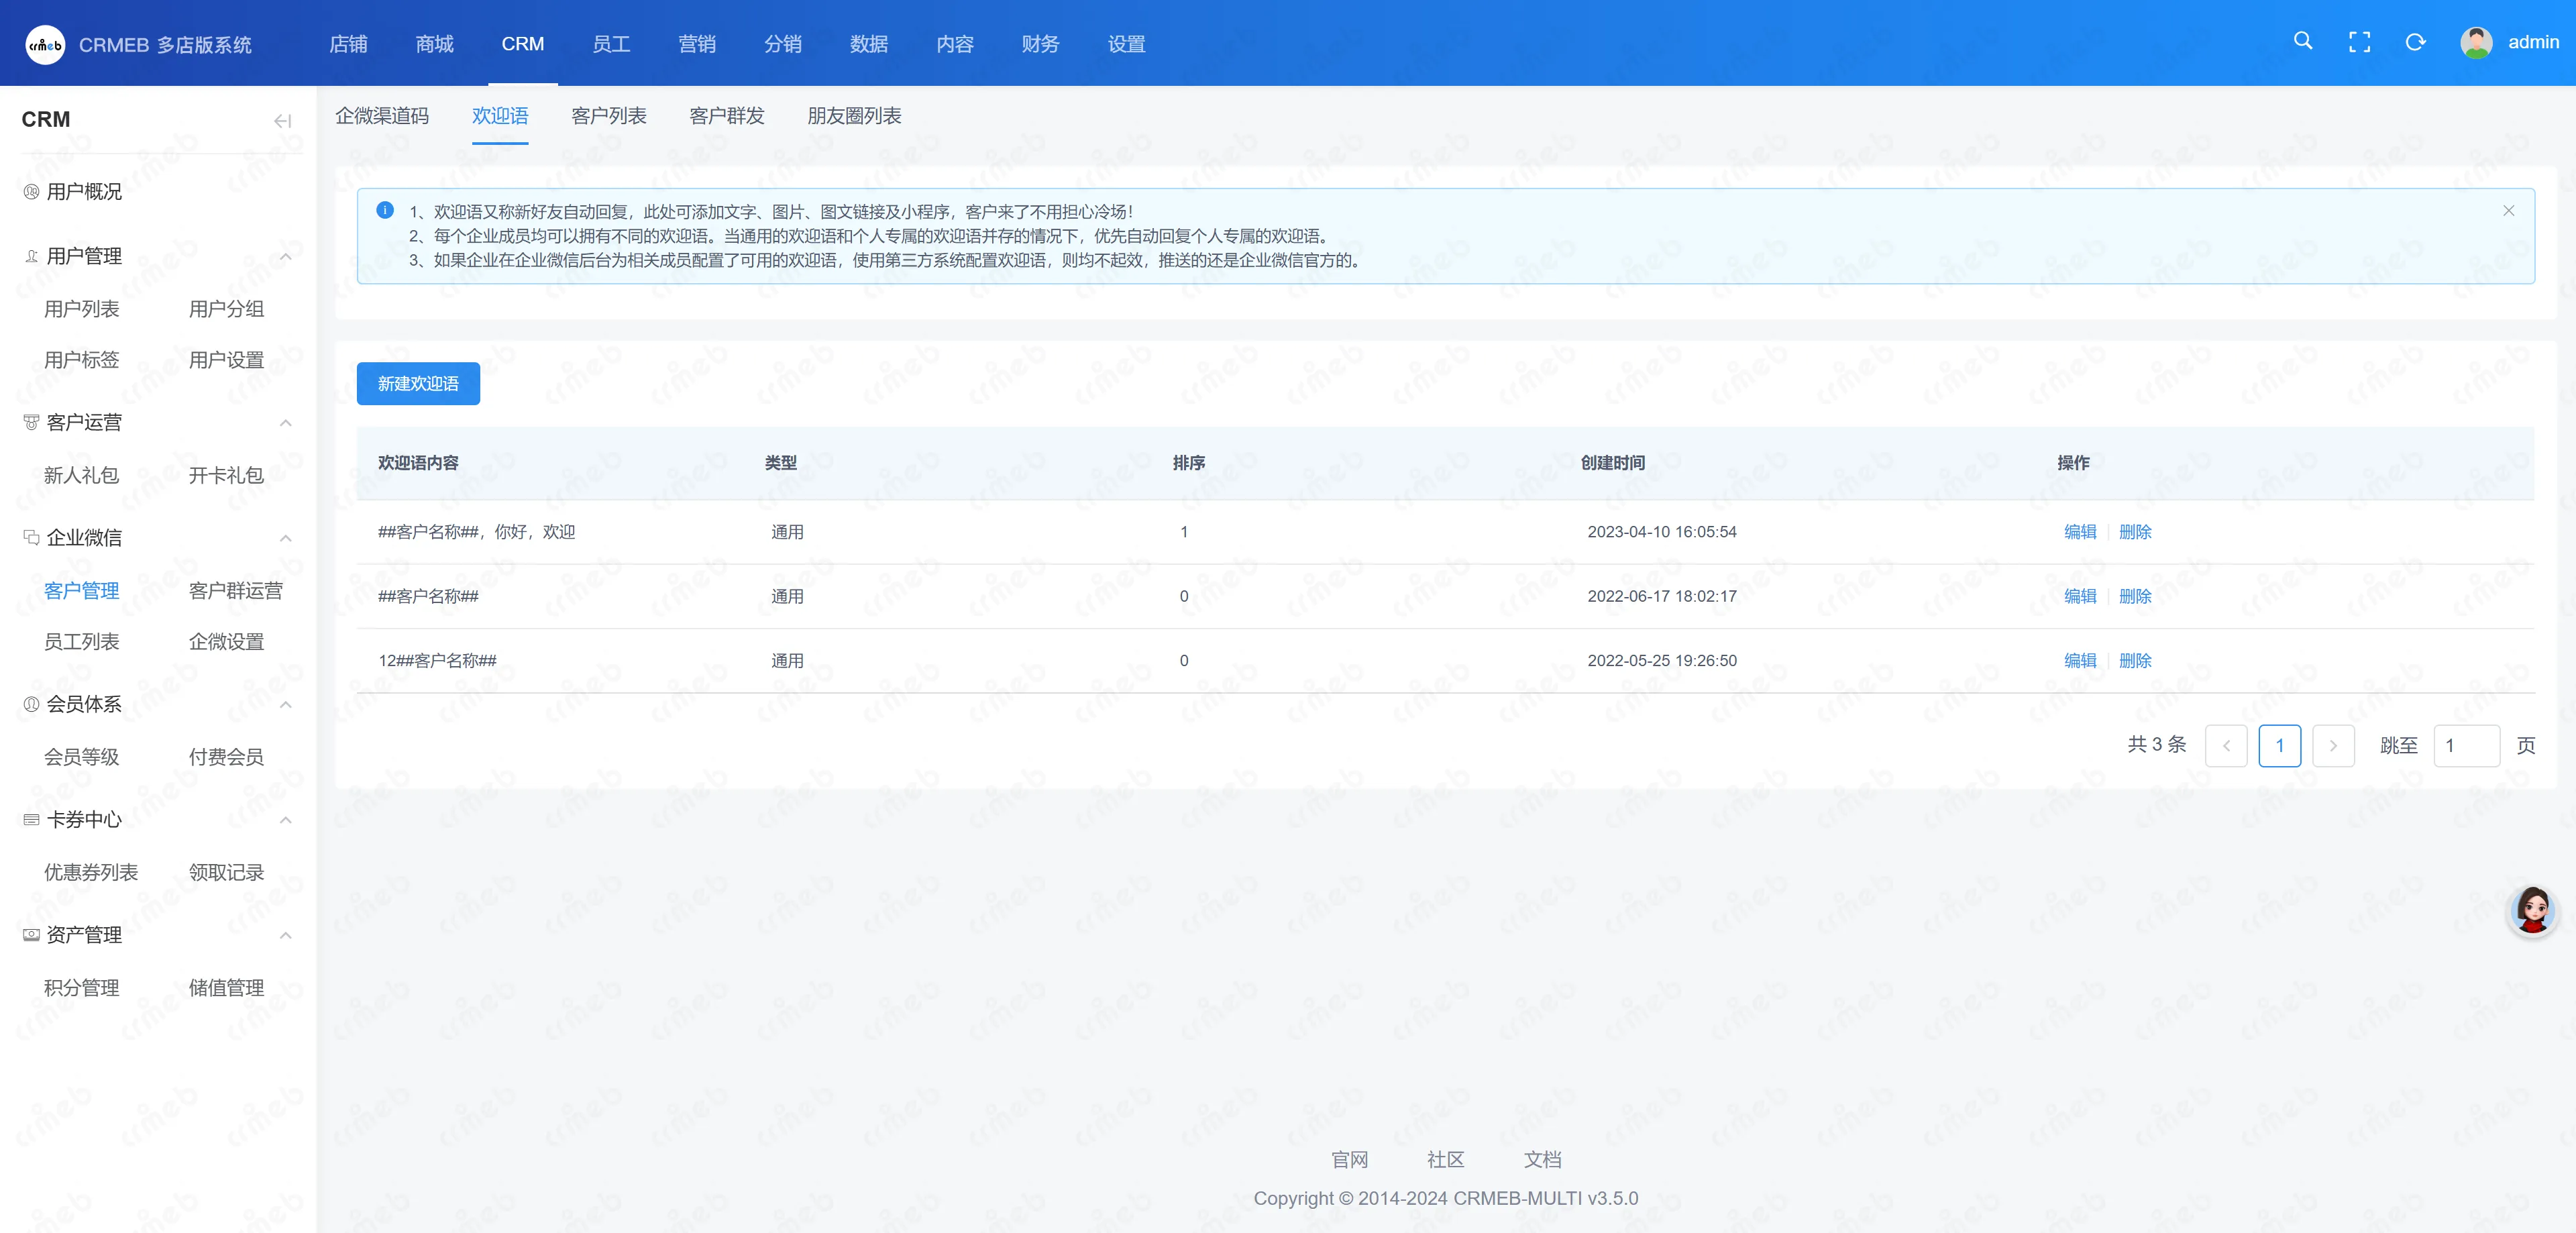
Task: Open the 分销 top menu
Action: click(782, 44)
